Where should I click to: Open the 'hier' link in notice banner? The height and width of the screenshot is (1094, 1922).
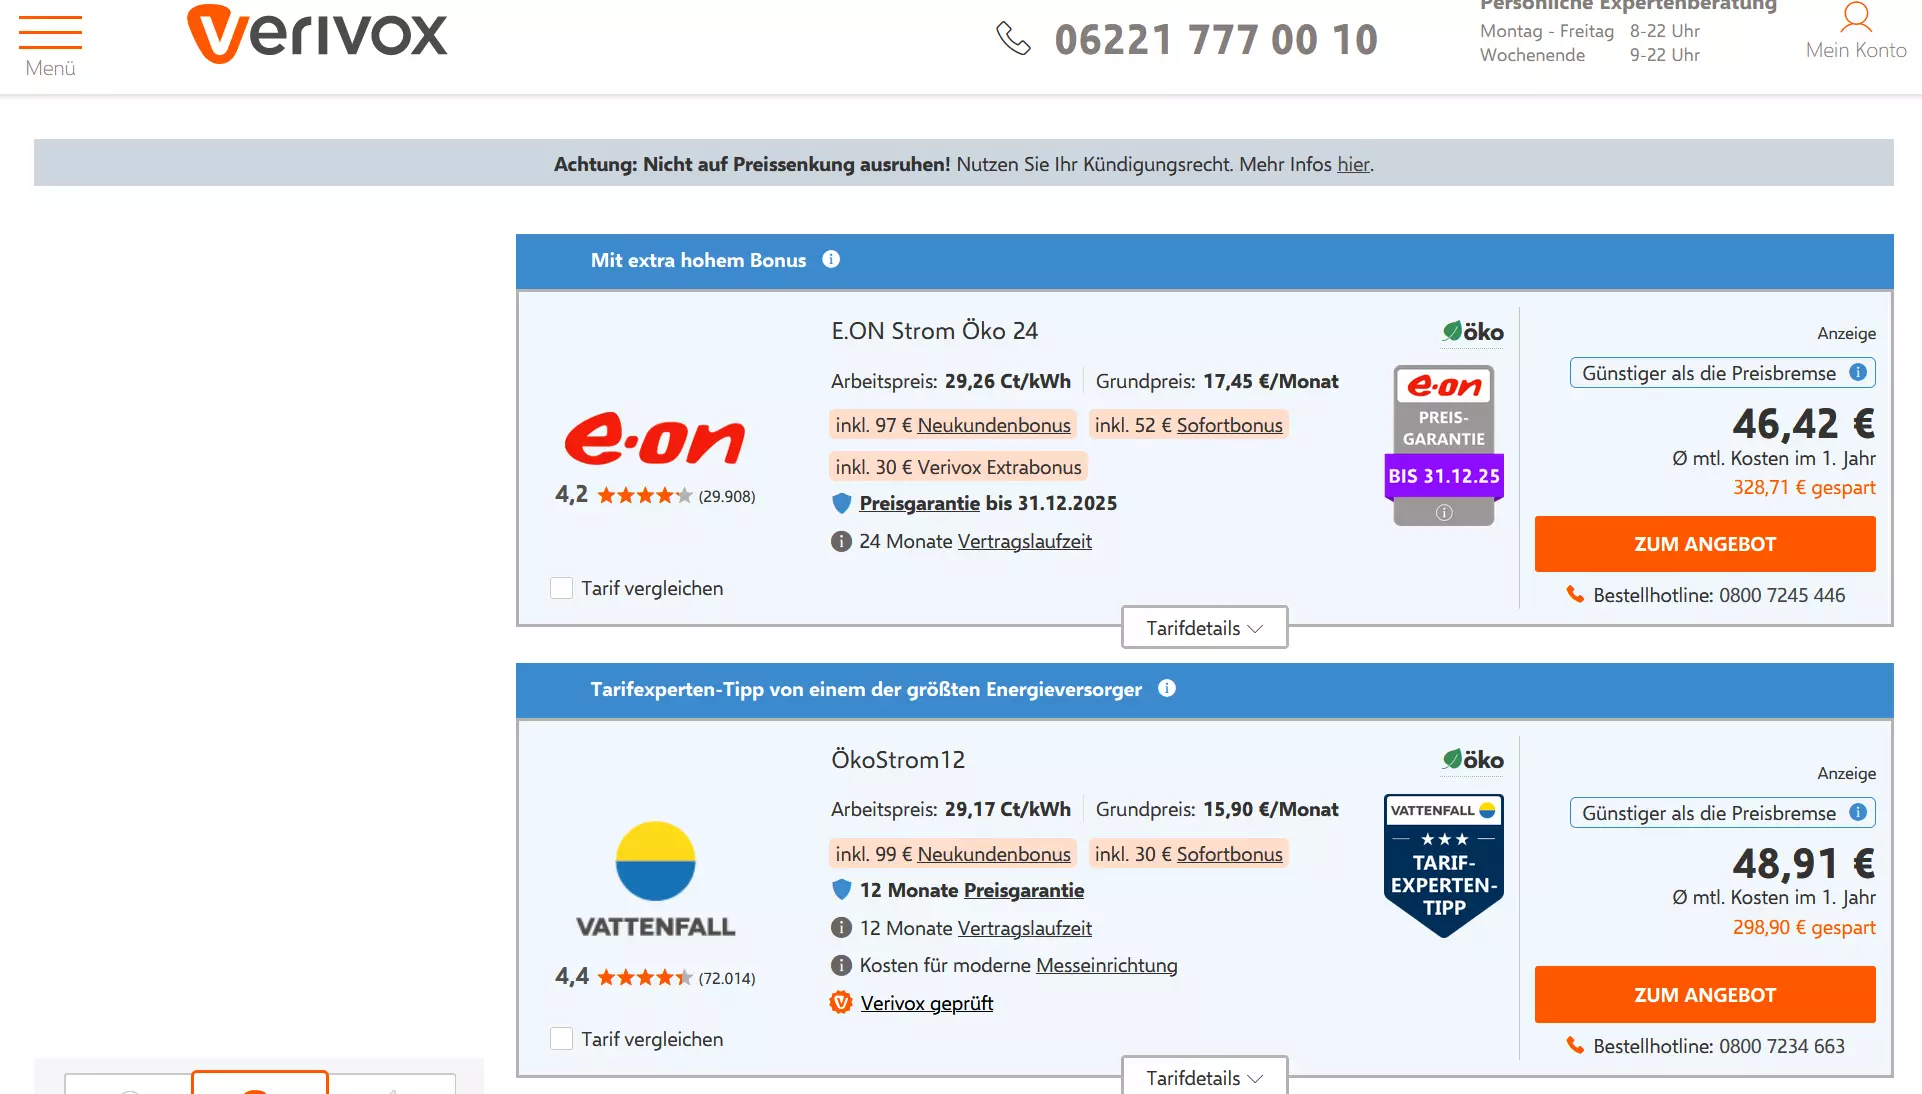(x=1353, y=164)
